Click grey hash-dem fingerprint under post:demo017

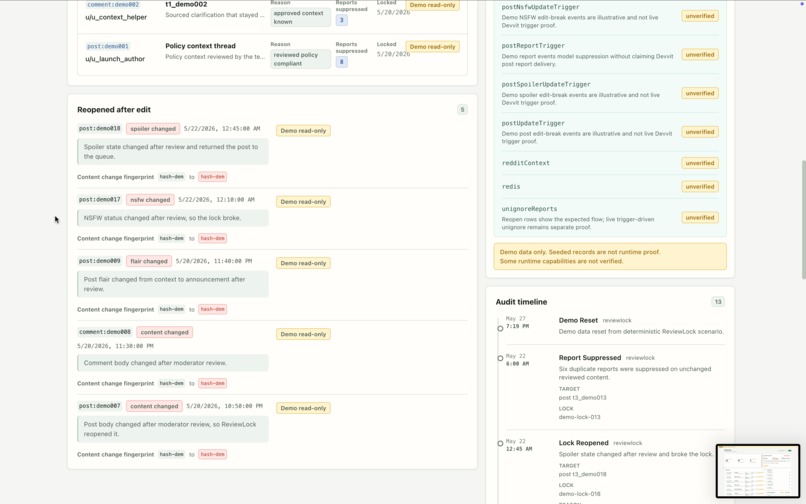pos(171,238)
